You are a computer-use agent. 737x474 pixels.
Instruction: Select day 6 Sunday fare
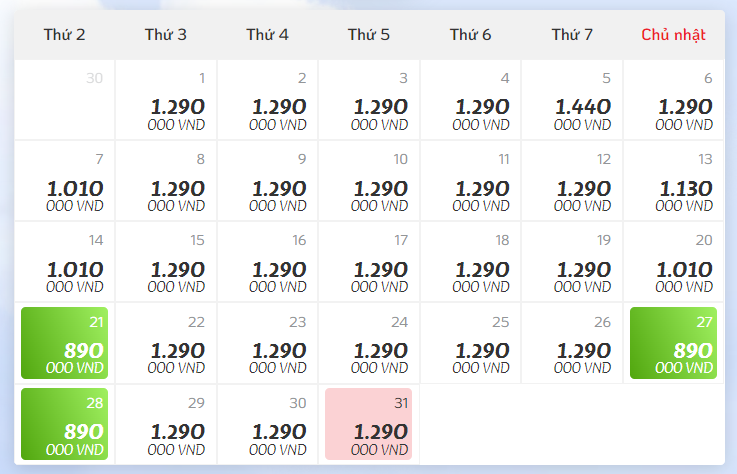673,100
